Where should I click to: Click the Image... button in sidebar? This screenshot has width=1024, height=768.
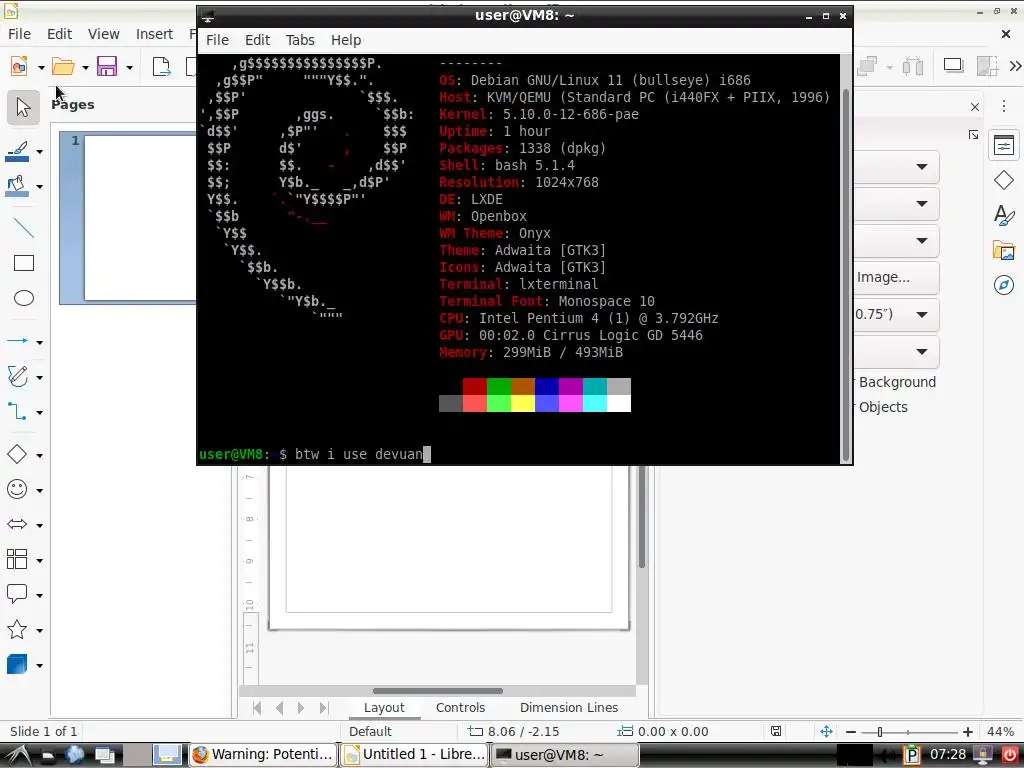[x=897, y=278]
